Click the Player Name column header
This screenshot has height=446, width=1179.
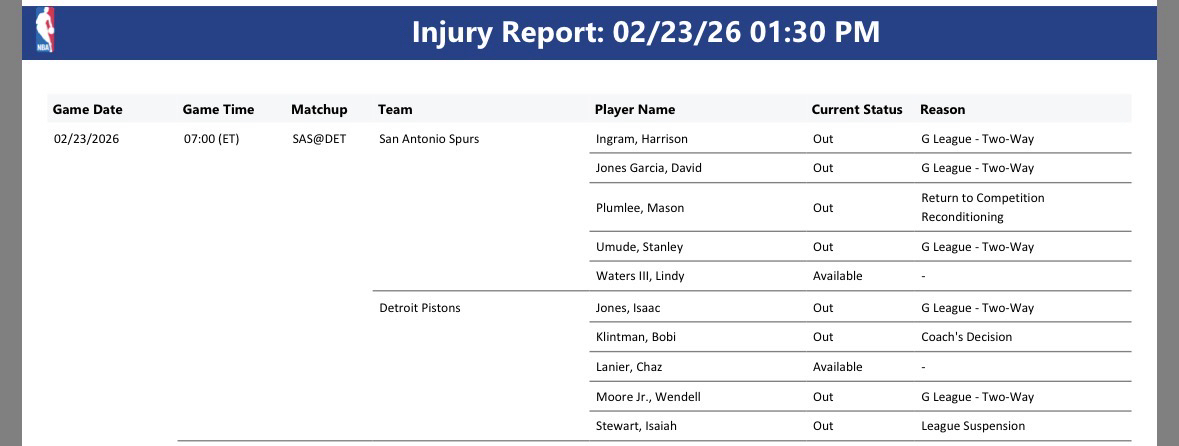click(635, 110)
